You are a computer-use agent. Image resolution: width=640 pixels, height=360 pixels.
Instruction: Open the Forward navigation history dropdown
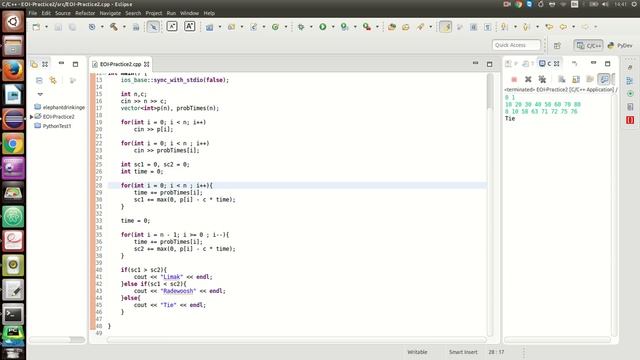coord(596,27)
